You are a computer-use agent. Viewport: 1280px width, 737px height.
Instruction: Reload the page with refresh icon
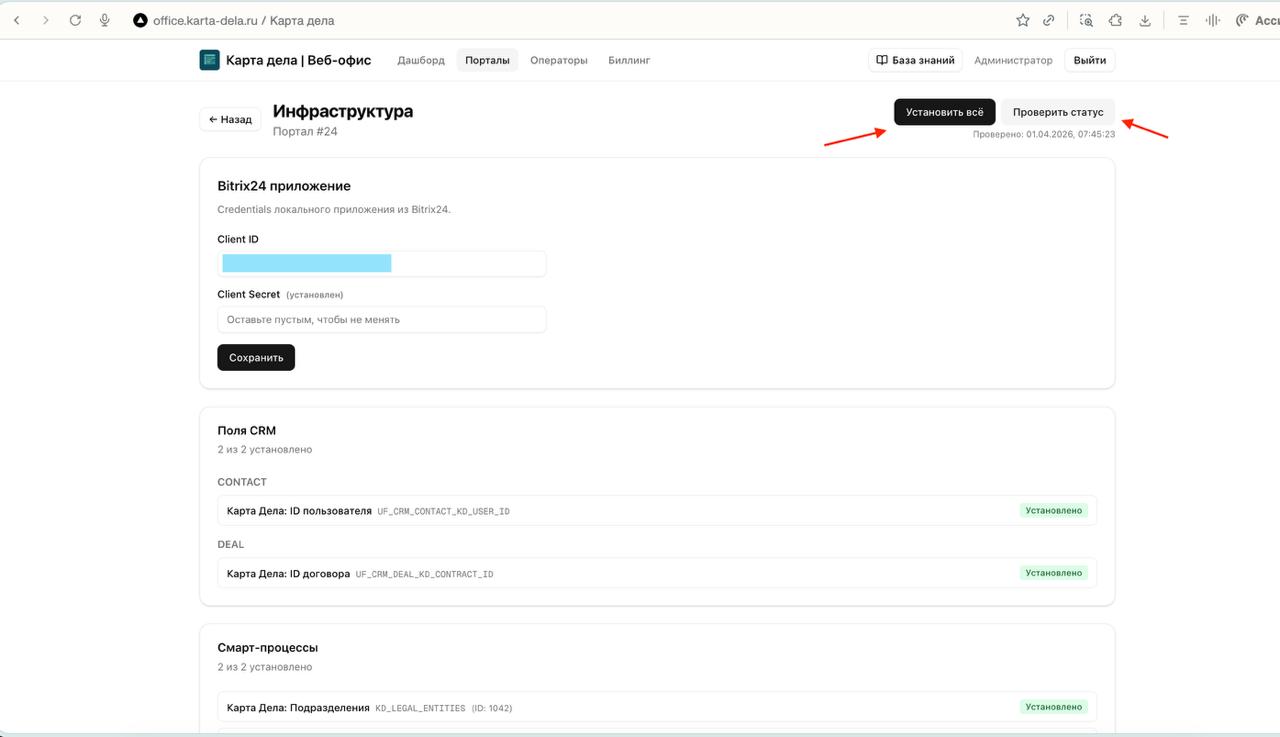75,20
